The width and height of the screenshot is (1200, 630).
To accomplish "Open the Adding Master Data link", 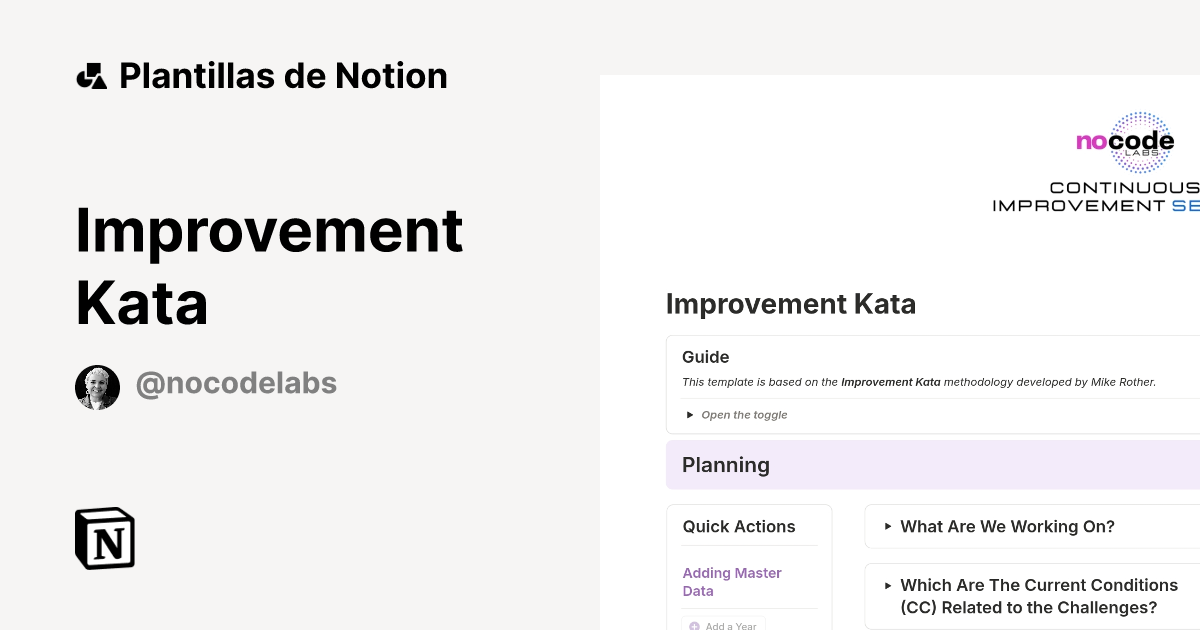I will coord(732,581).
